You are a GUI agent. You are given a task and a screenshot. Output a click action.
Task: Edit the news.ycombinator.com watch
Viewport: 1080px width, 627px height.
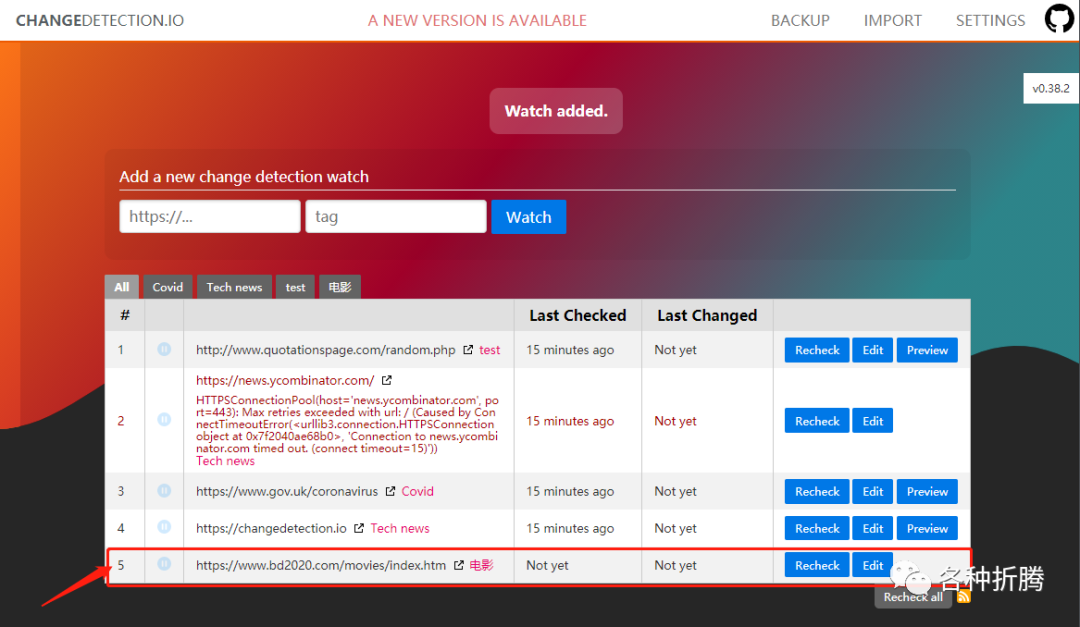[873, 421]
